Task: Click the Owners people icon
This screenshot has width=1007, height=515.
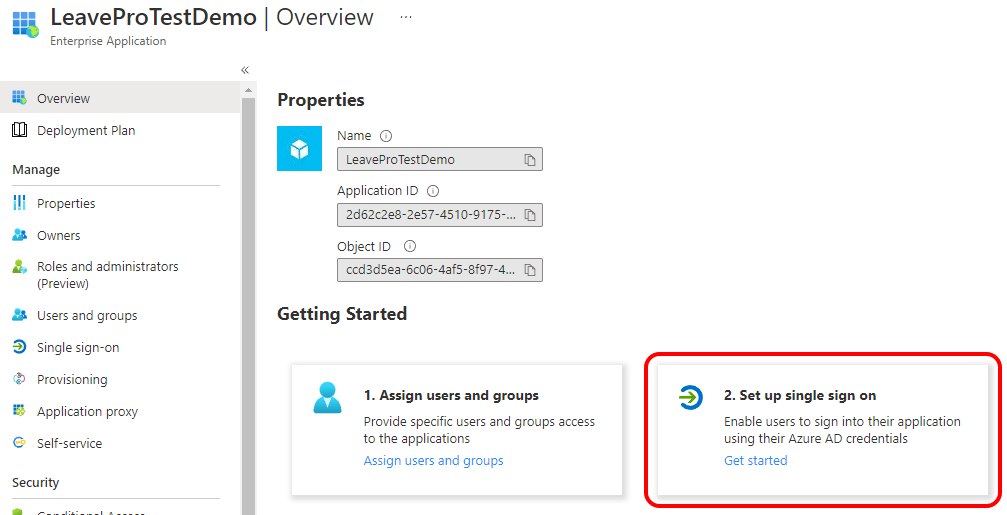Action: (19, 235)
